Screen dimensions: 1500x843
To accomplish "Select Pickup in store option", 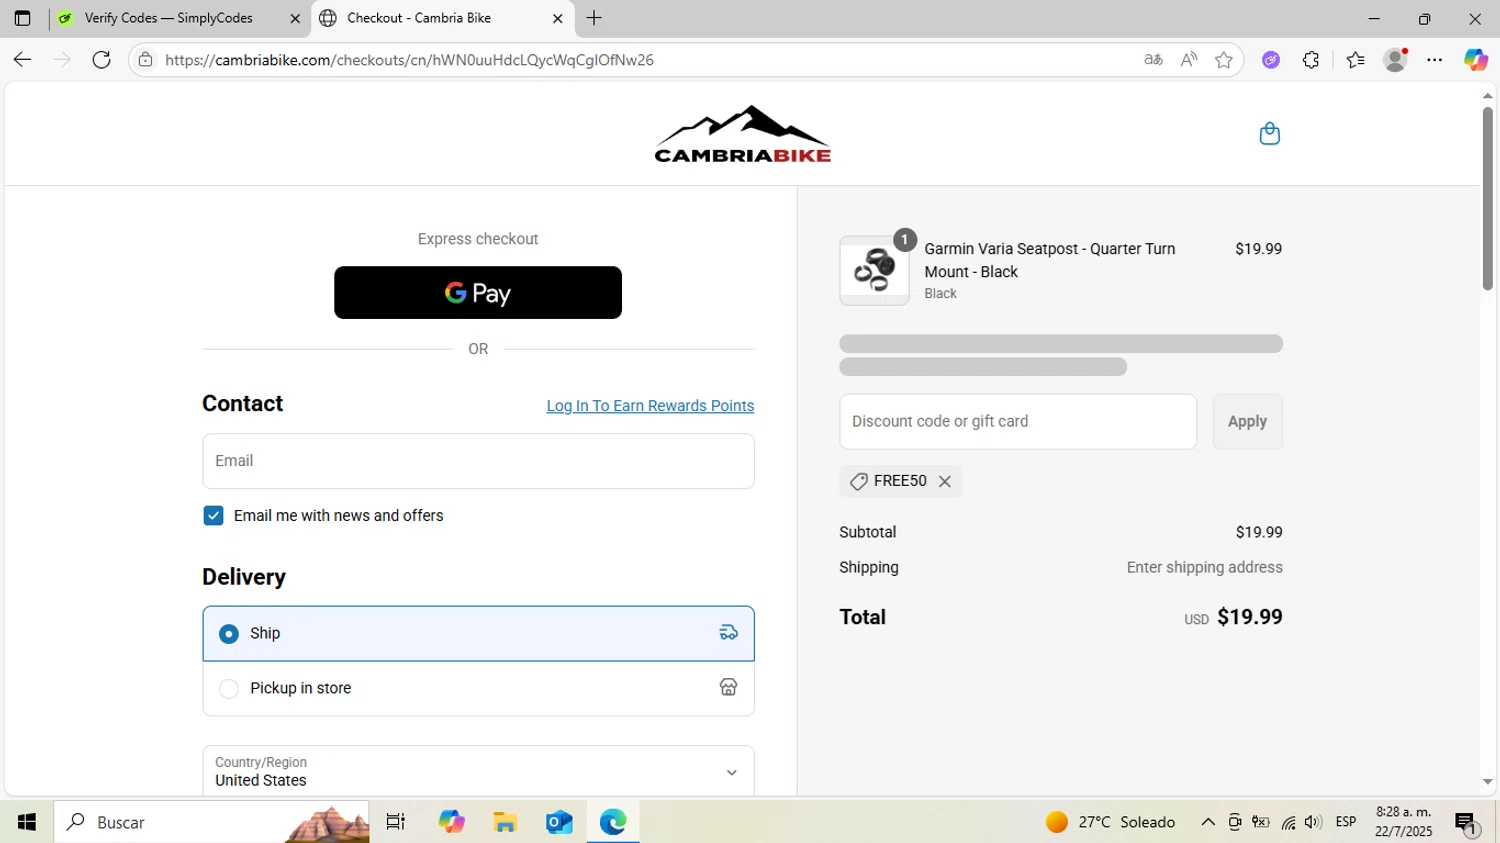I will tap(478, 688).
